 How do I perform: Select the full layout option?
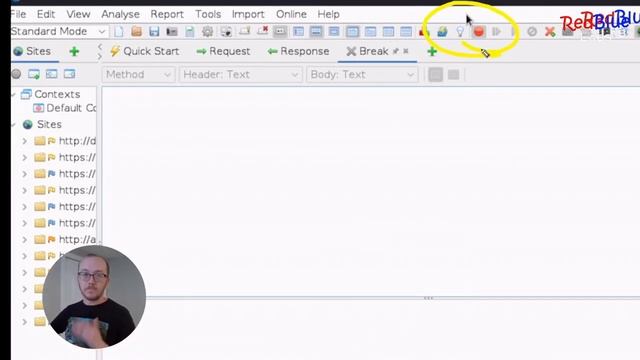(x=334, y=31)
